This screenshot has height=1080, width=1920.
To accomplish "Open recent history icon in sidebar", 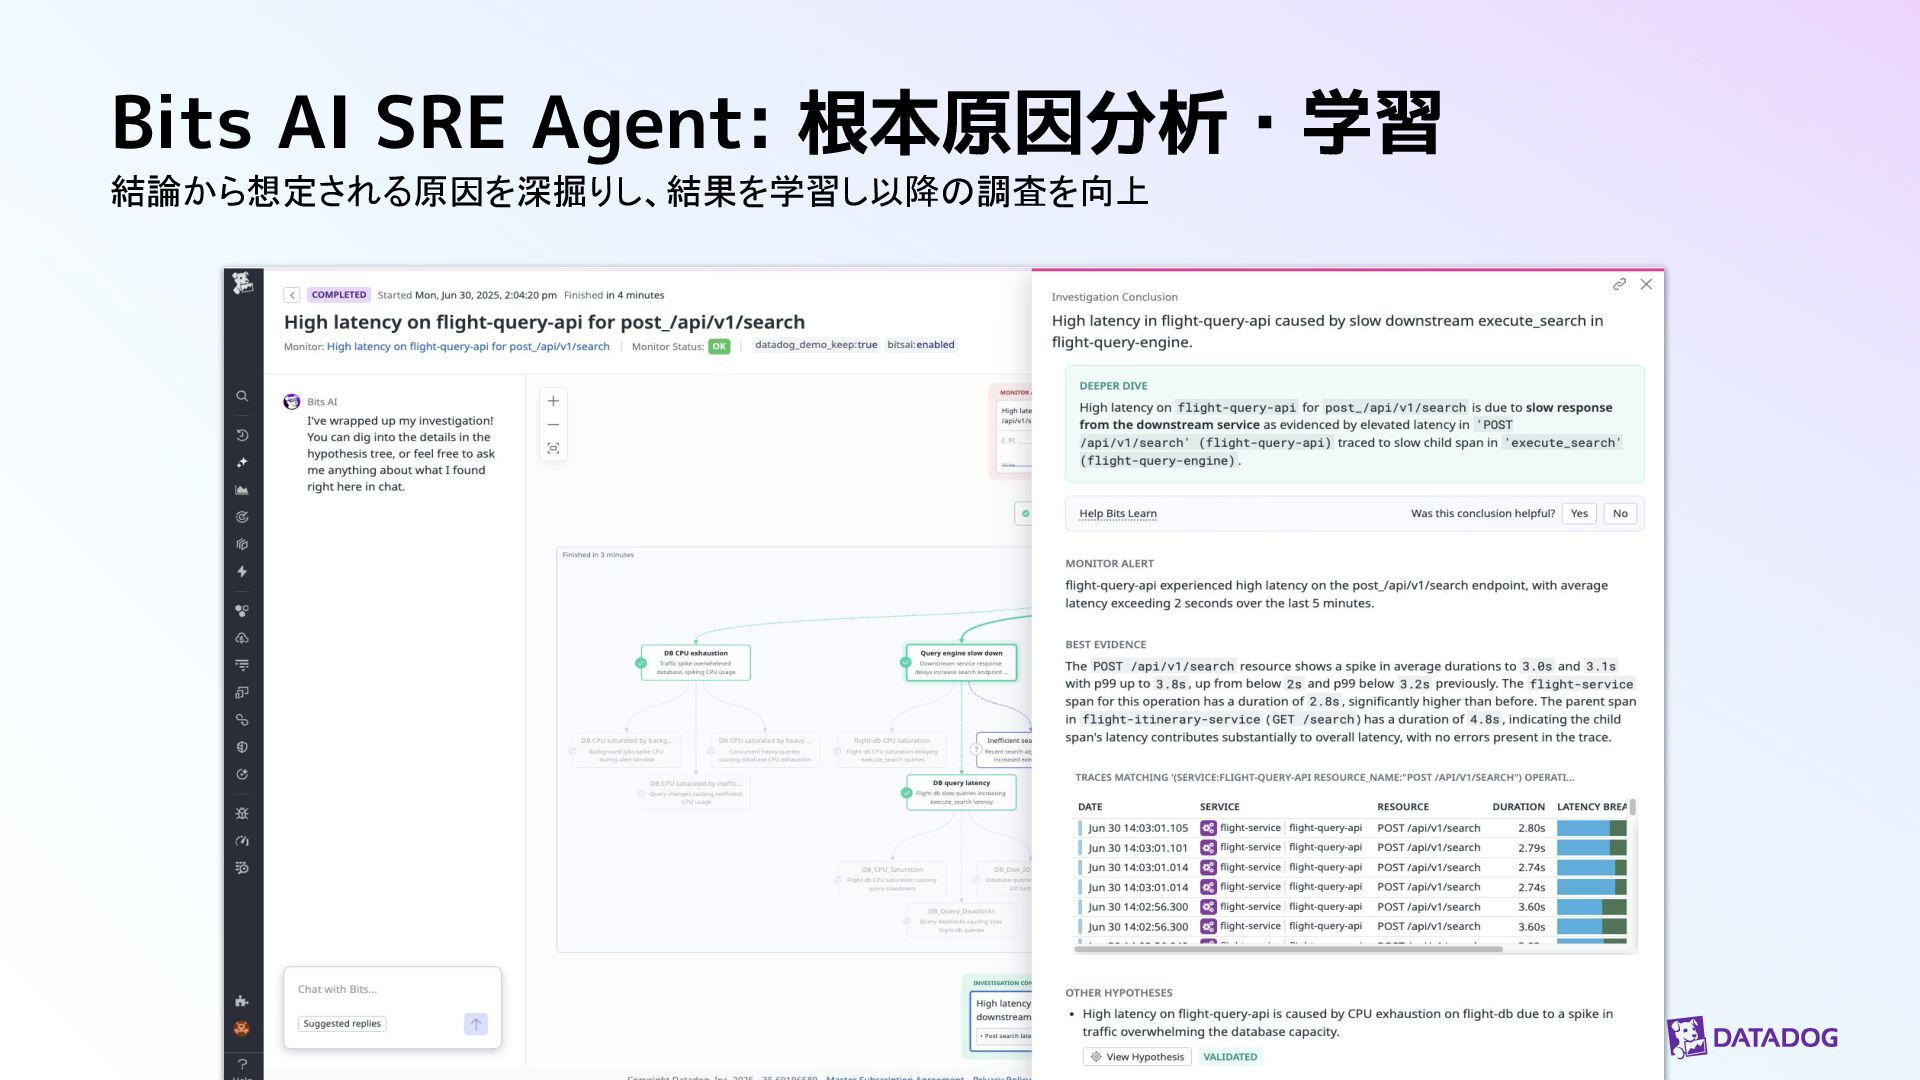I will pos(242,435).
